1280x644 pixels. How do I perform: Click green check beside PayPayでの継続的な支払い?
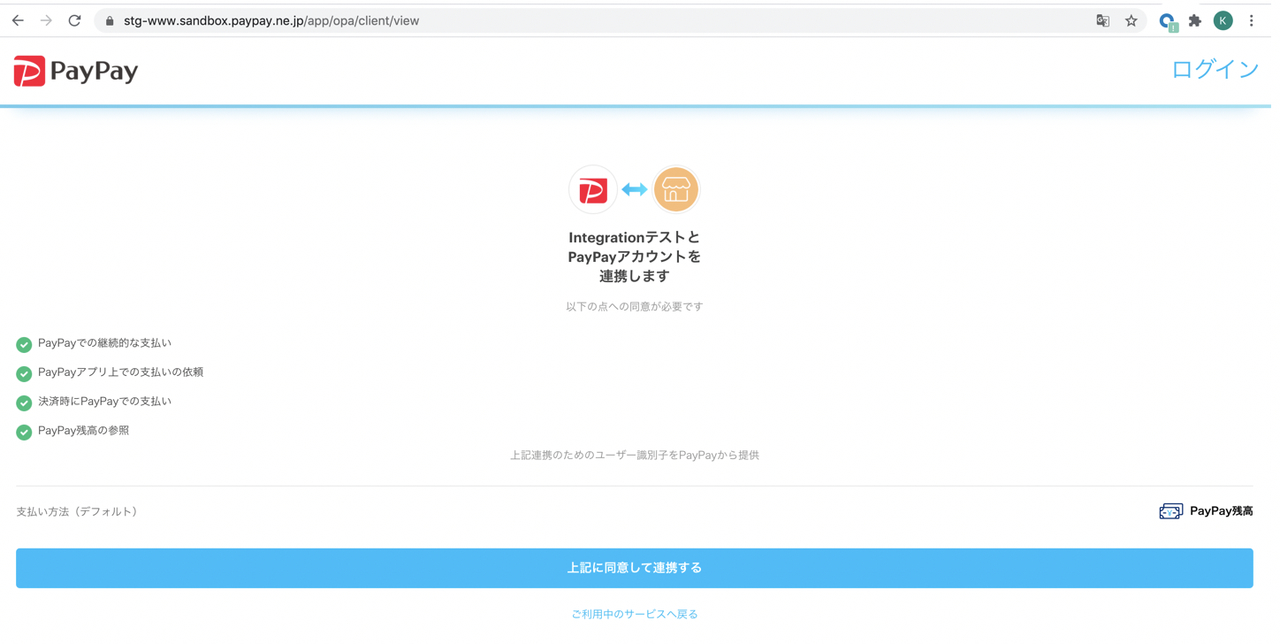pyautogui.click(x=24, y=345)
